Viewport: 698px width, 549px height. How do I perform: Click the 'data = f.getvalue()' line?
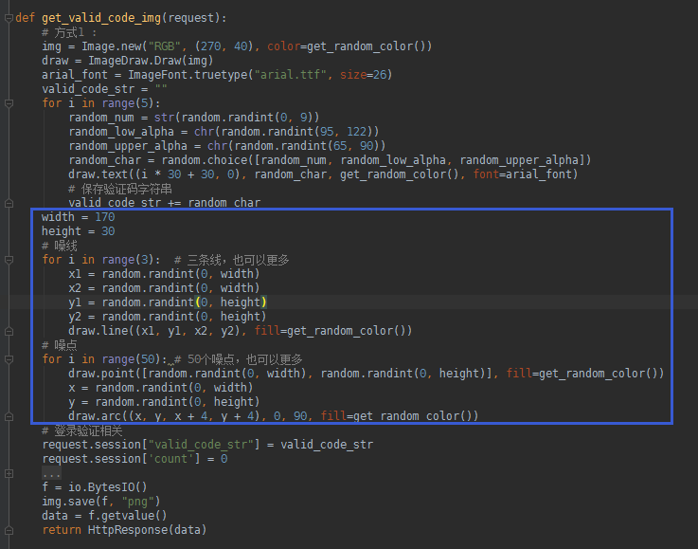(x=104, y=516)
